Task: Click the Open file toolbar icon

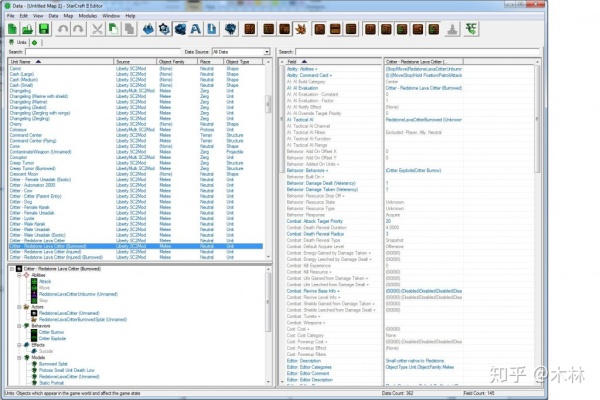Action: pos(28,29)
